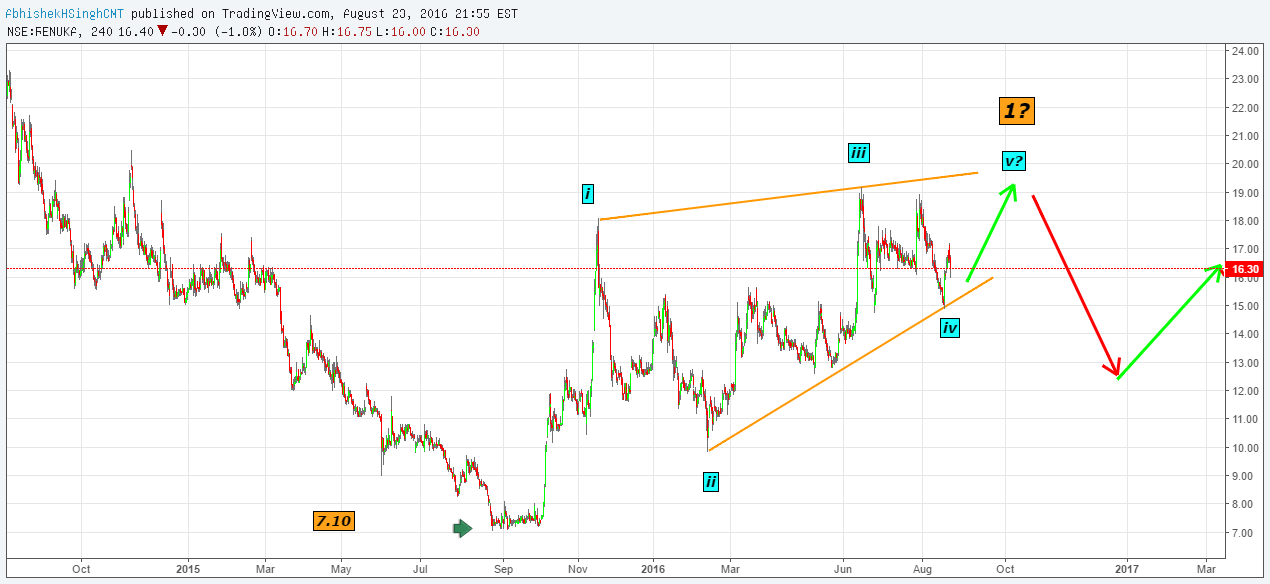Screen dimensions: 1270x584
Task: Click 18.00 on the price axis
Action: 1245,221
